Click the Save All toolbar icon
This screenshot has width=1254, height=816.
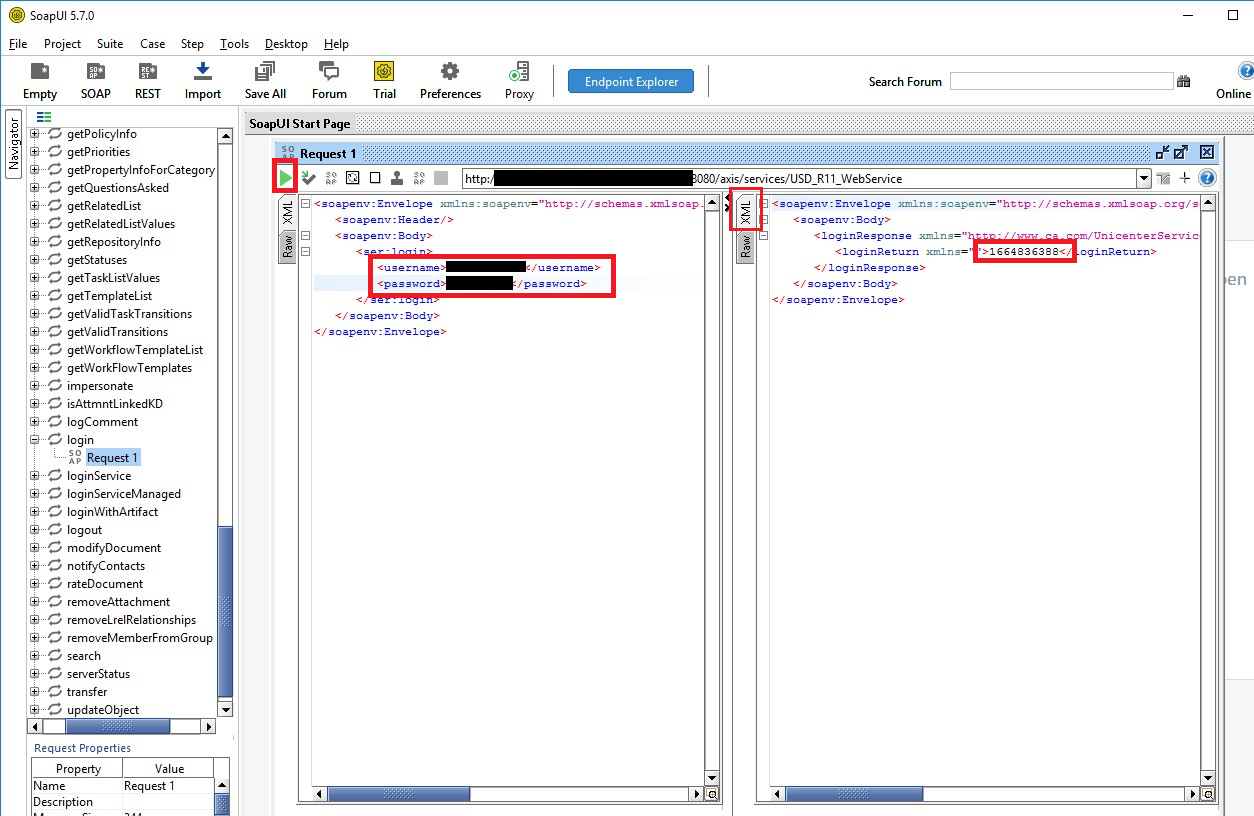pos(265,81)
